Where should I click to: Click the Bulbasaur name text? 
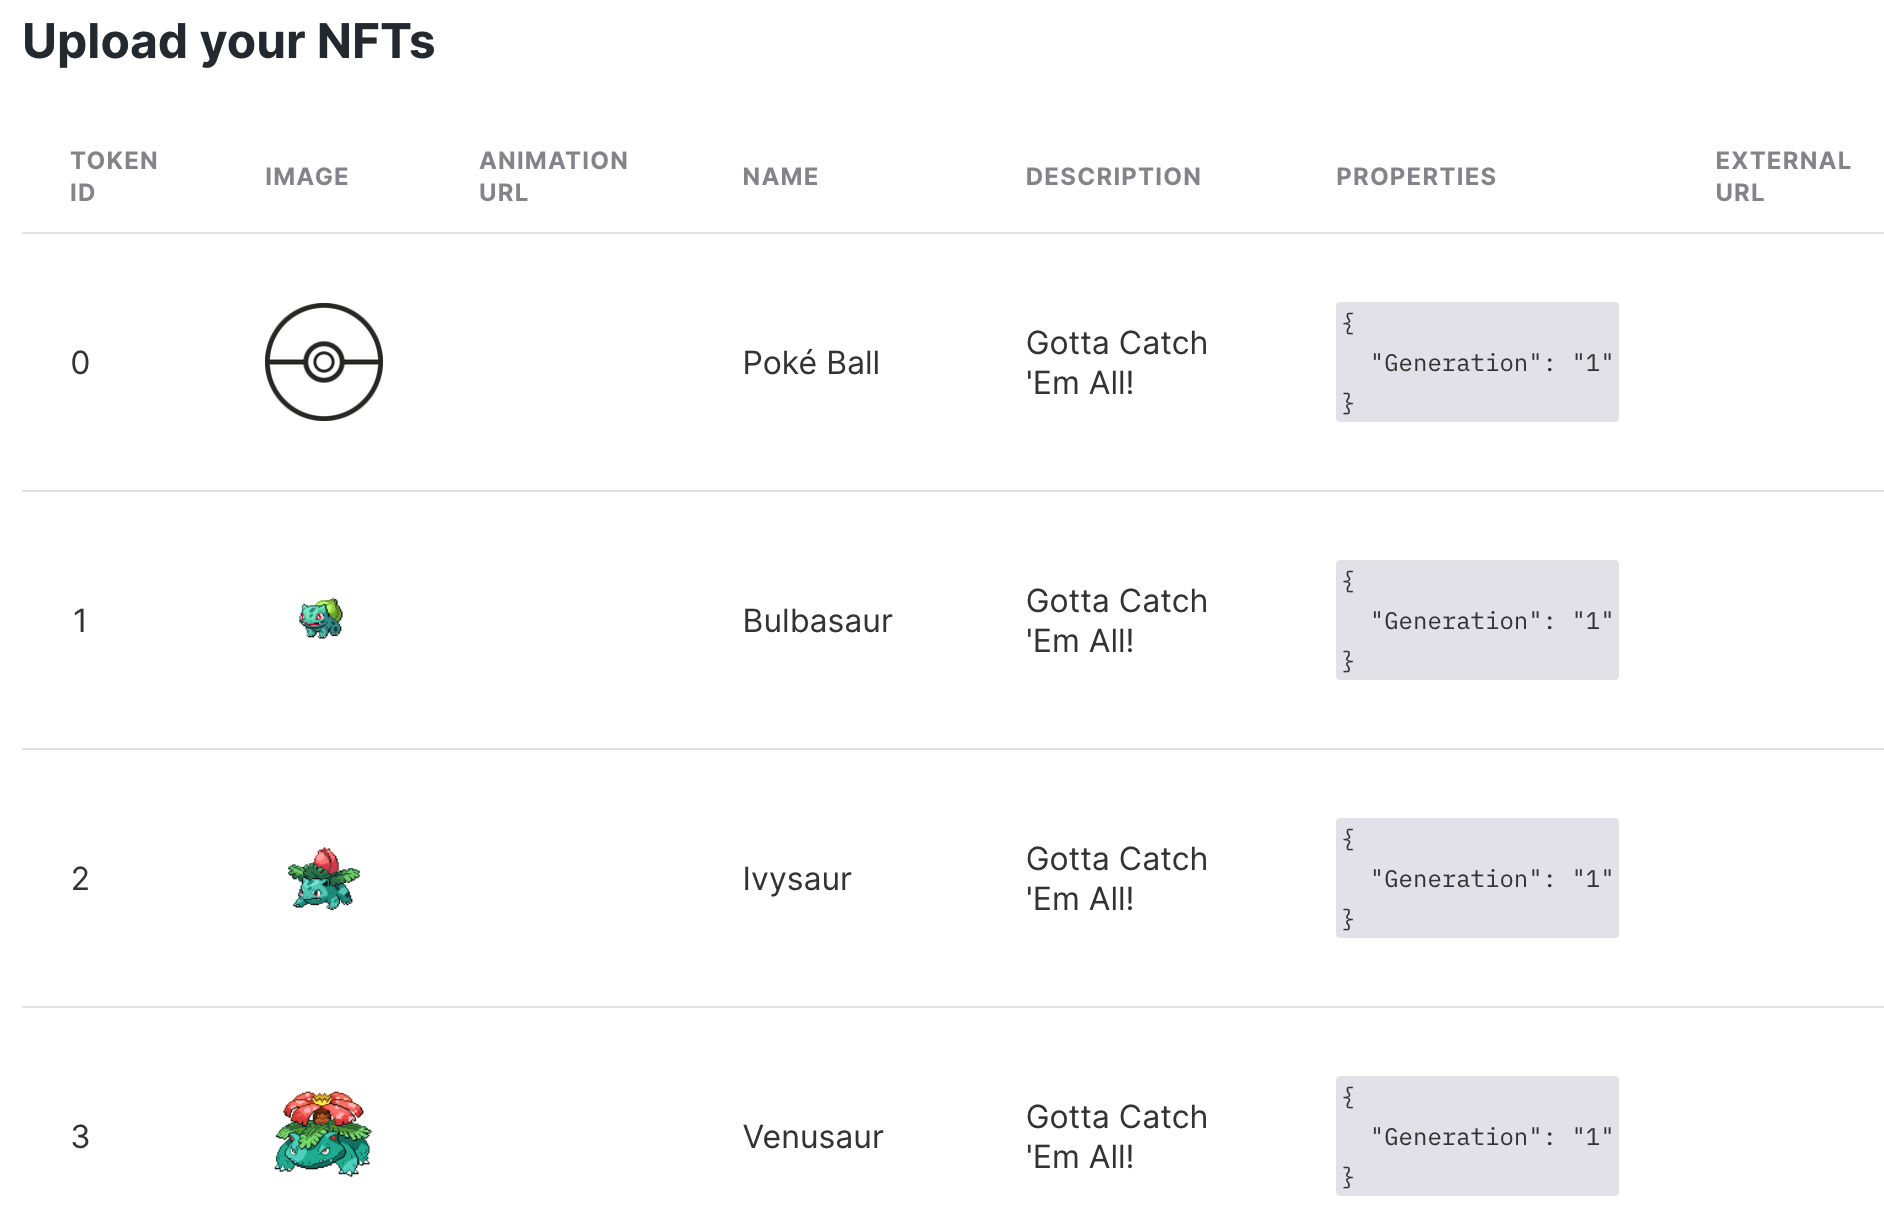[x=817, y=620]
